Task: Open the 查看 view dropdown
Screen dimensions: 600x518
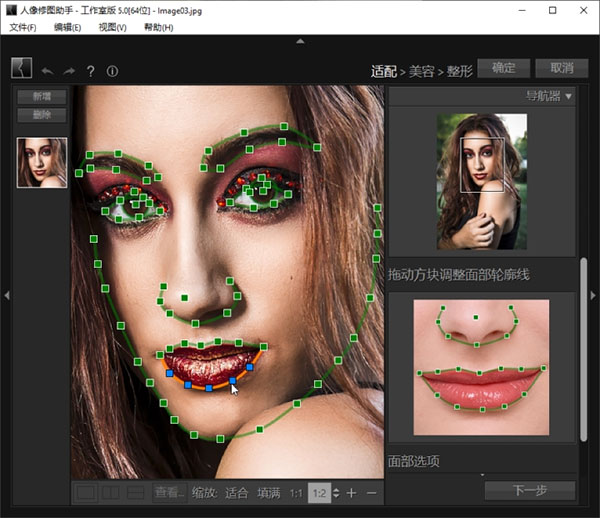Action: pyautogui.click(x=169, y=493)
